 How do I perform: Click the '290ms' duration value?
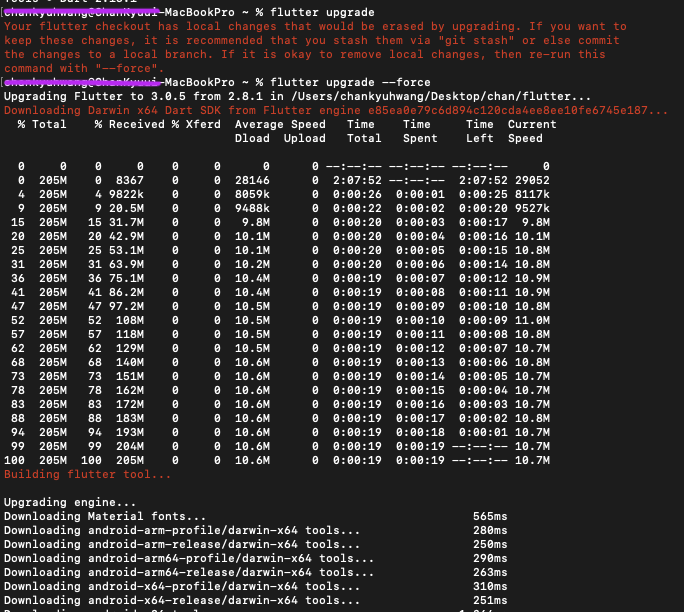coord(490,558)
